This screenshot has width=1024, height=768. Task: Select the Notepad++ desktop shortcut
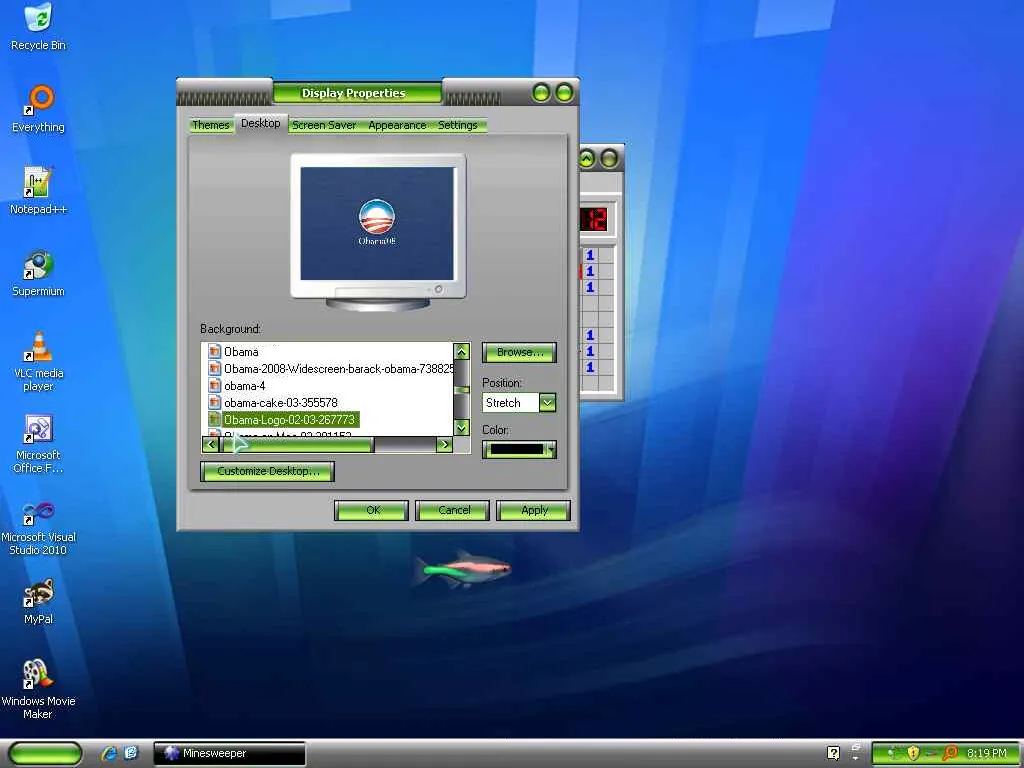point(39,191)
